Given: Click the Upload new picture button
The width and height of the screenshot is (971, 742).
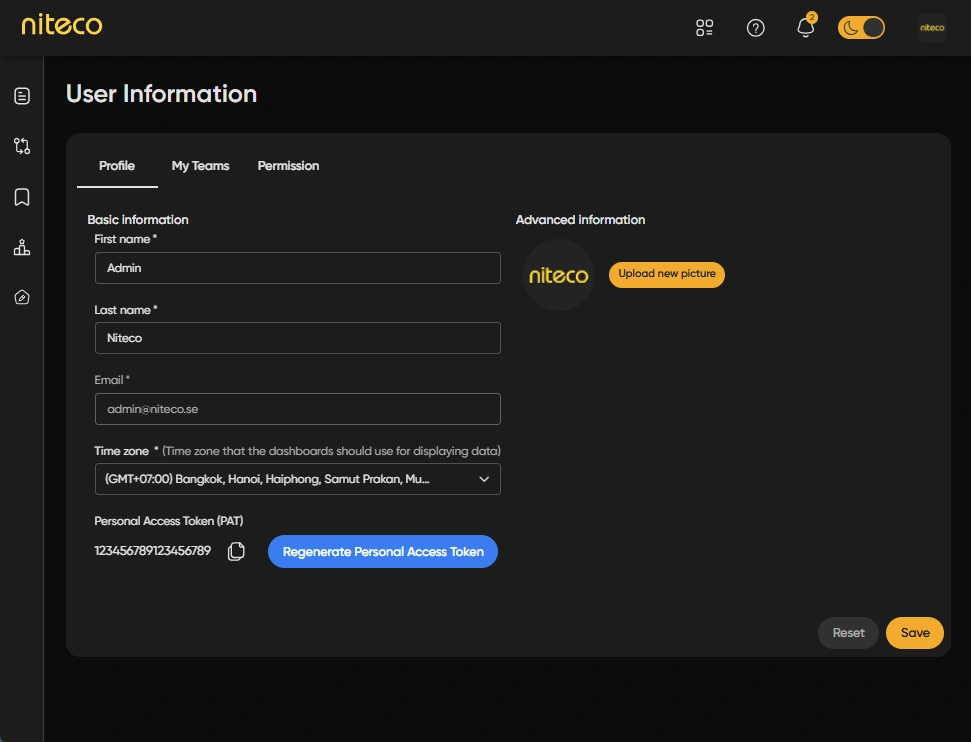Looking at the screenshot, I should [666, 274].
